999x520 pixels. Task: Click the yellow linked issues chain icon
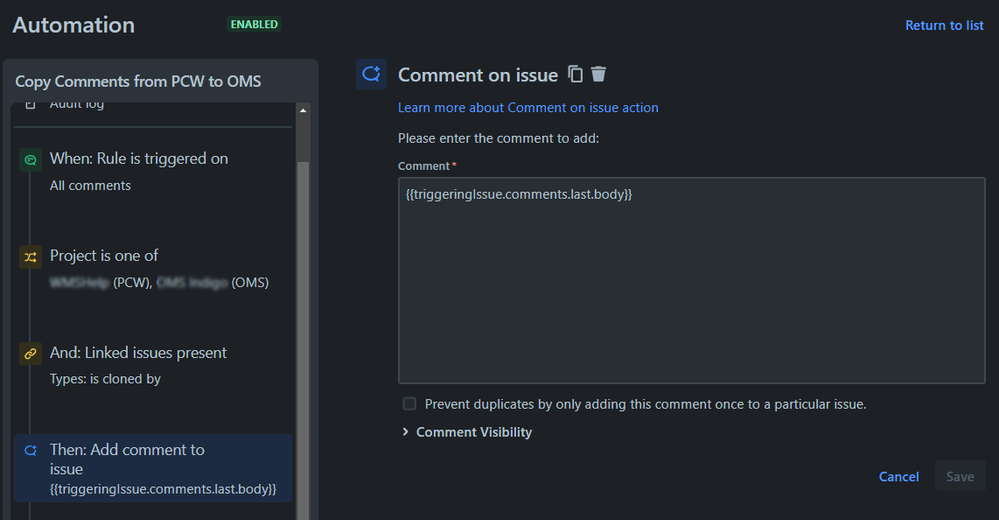30,354
